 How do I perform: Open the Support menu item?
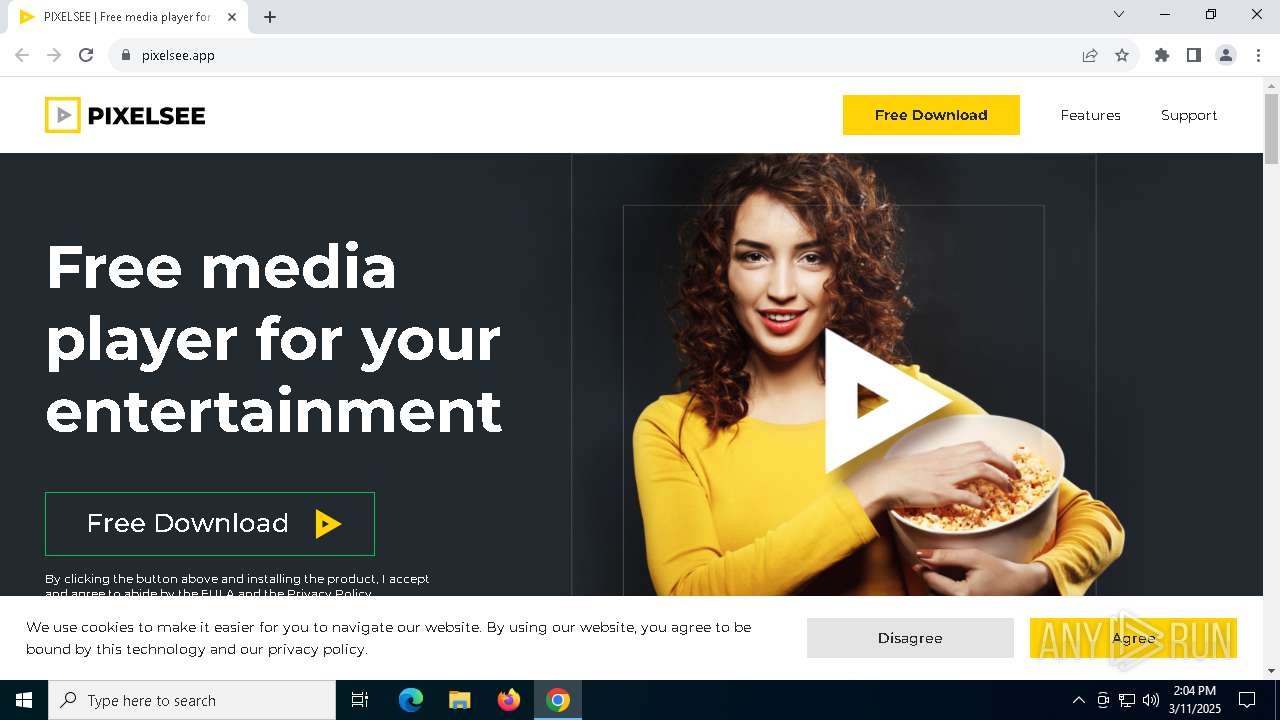point(1189,115)
